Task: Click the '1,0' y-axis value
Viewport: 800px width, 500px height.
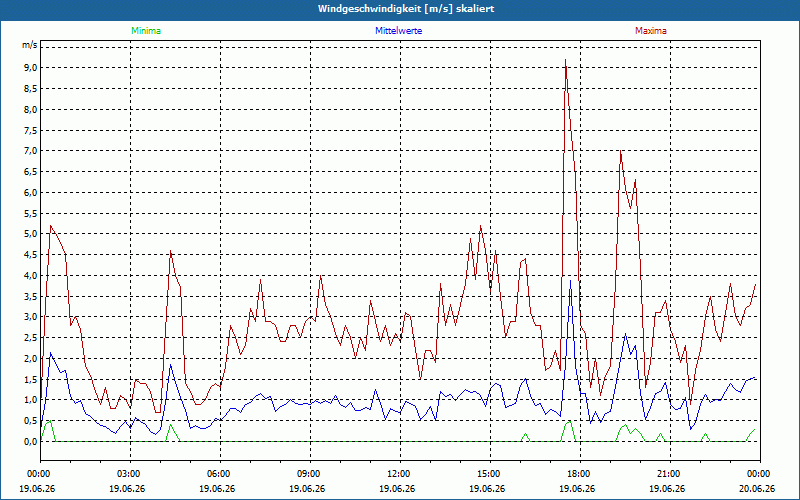Action: coord(31,400)
